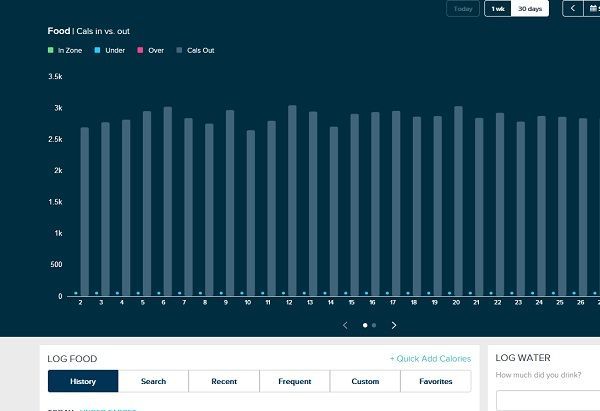600x411 pixels.
Task: Click the Under blue legend swatch
Action: (x=98, y=50)
